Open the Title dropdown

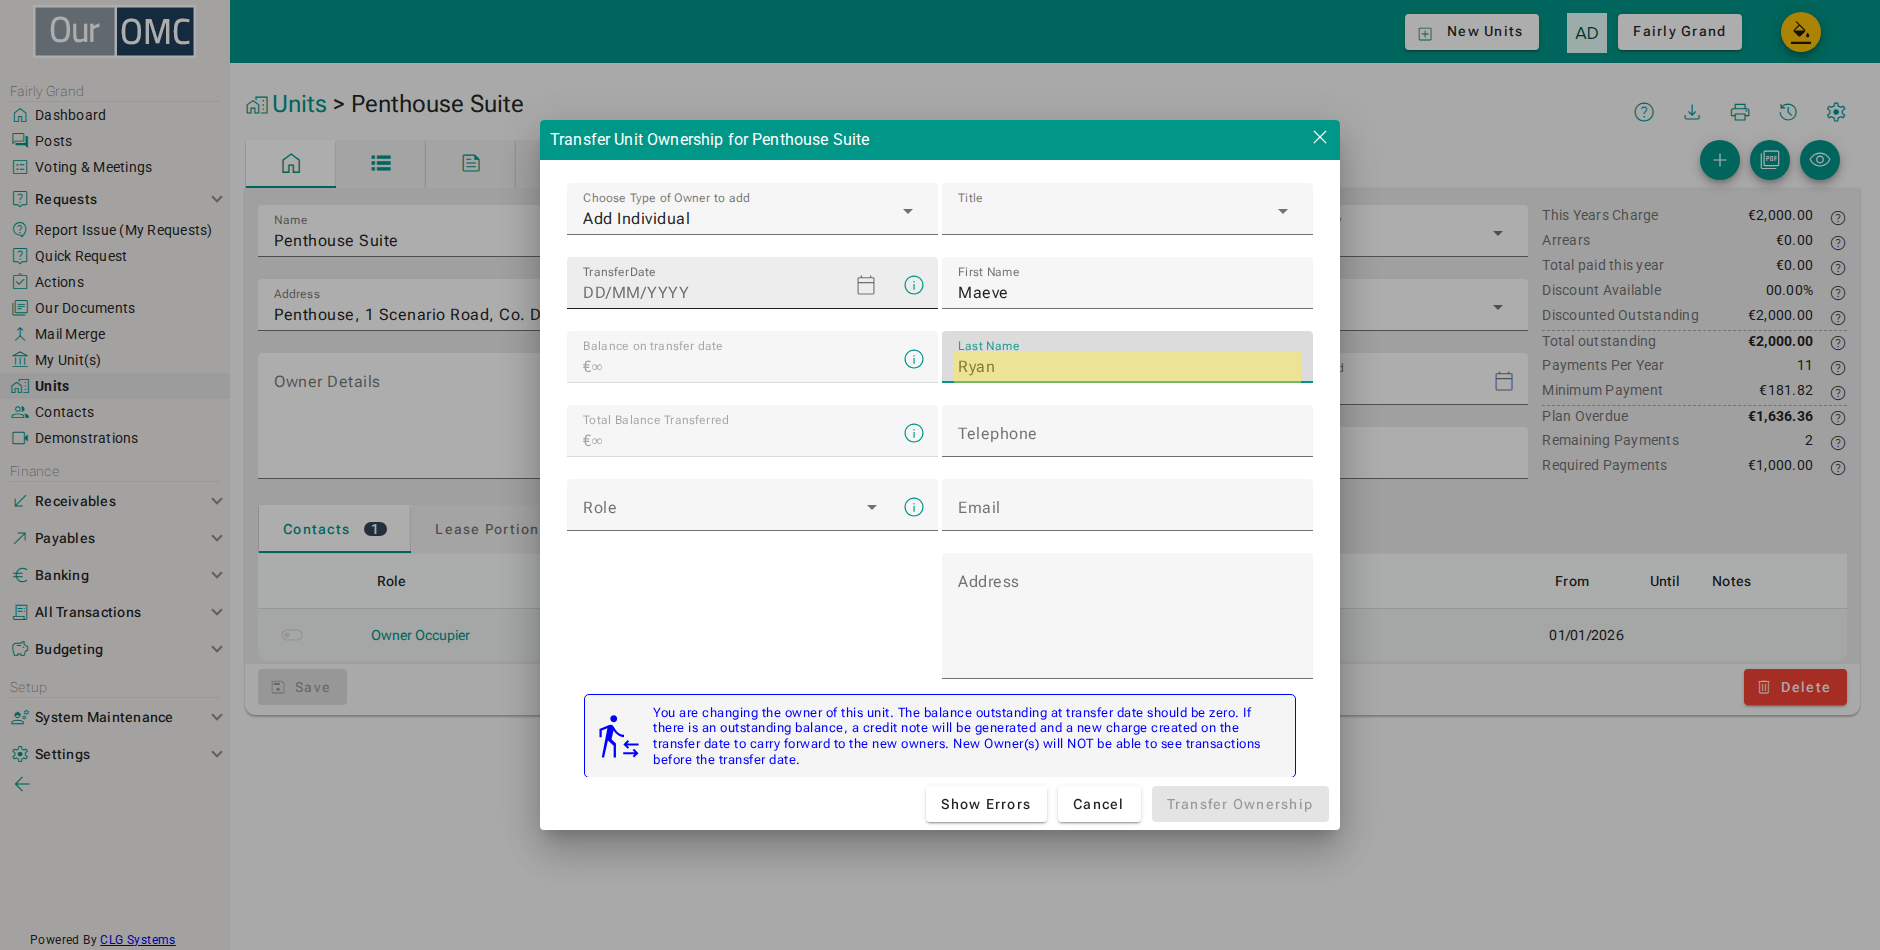point(1127,209)
